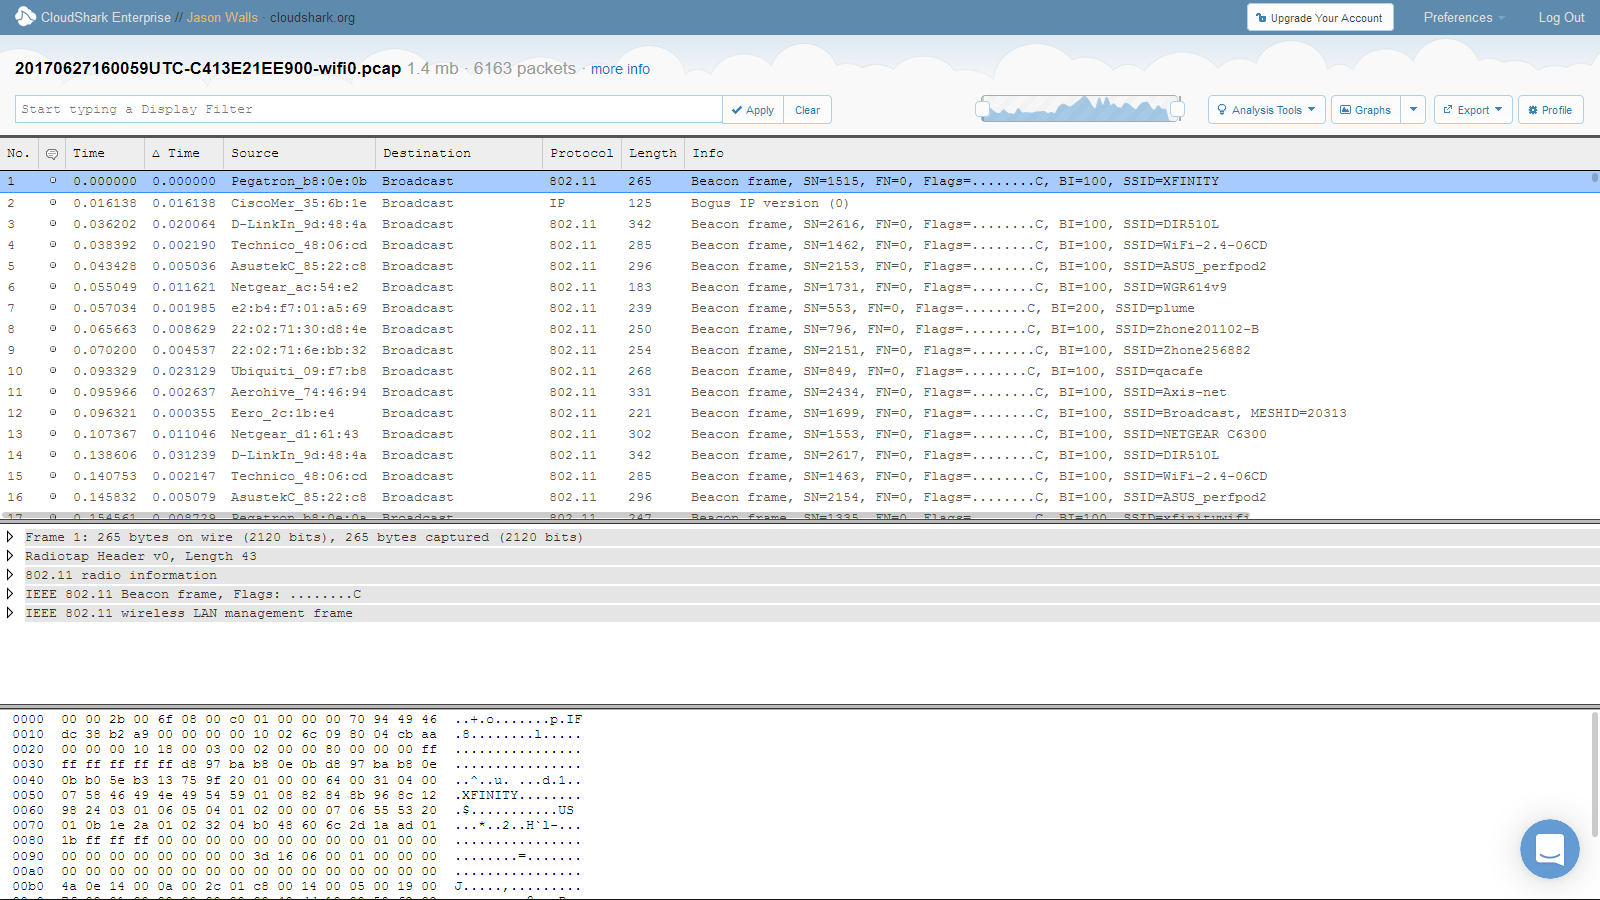Apply the display filter
This screenshot has width=1600, height=900.
coord(753,110)
